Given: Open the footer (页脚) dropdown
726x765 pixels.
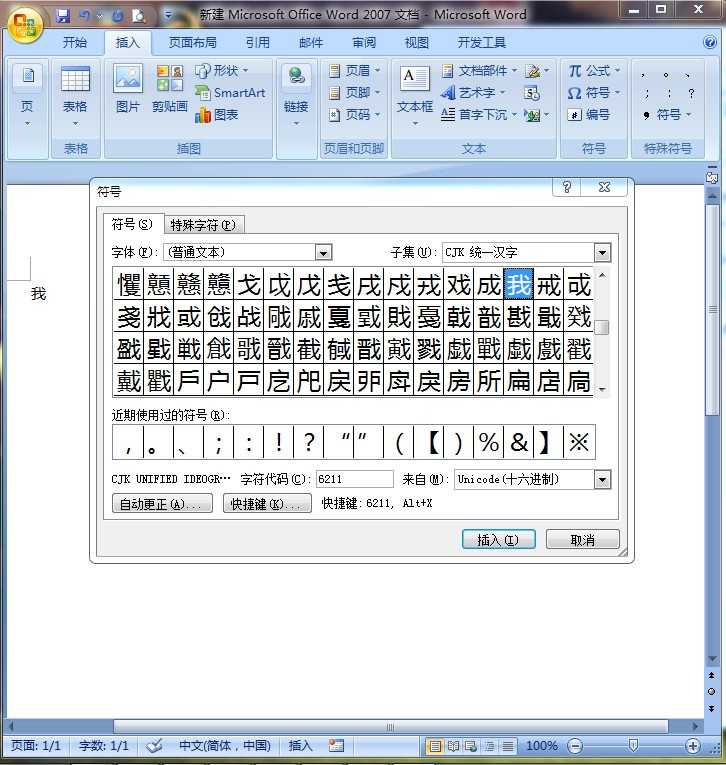Looking at the screenshot, I should point(354,92).
